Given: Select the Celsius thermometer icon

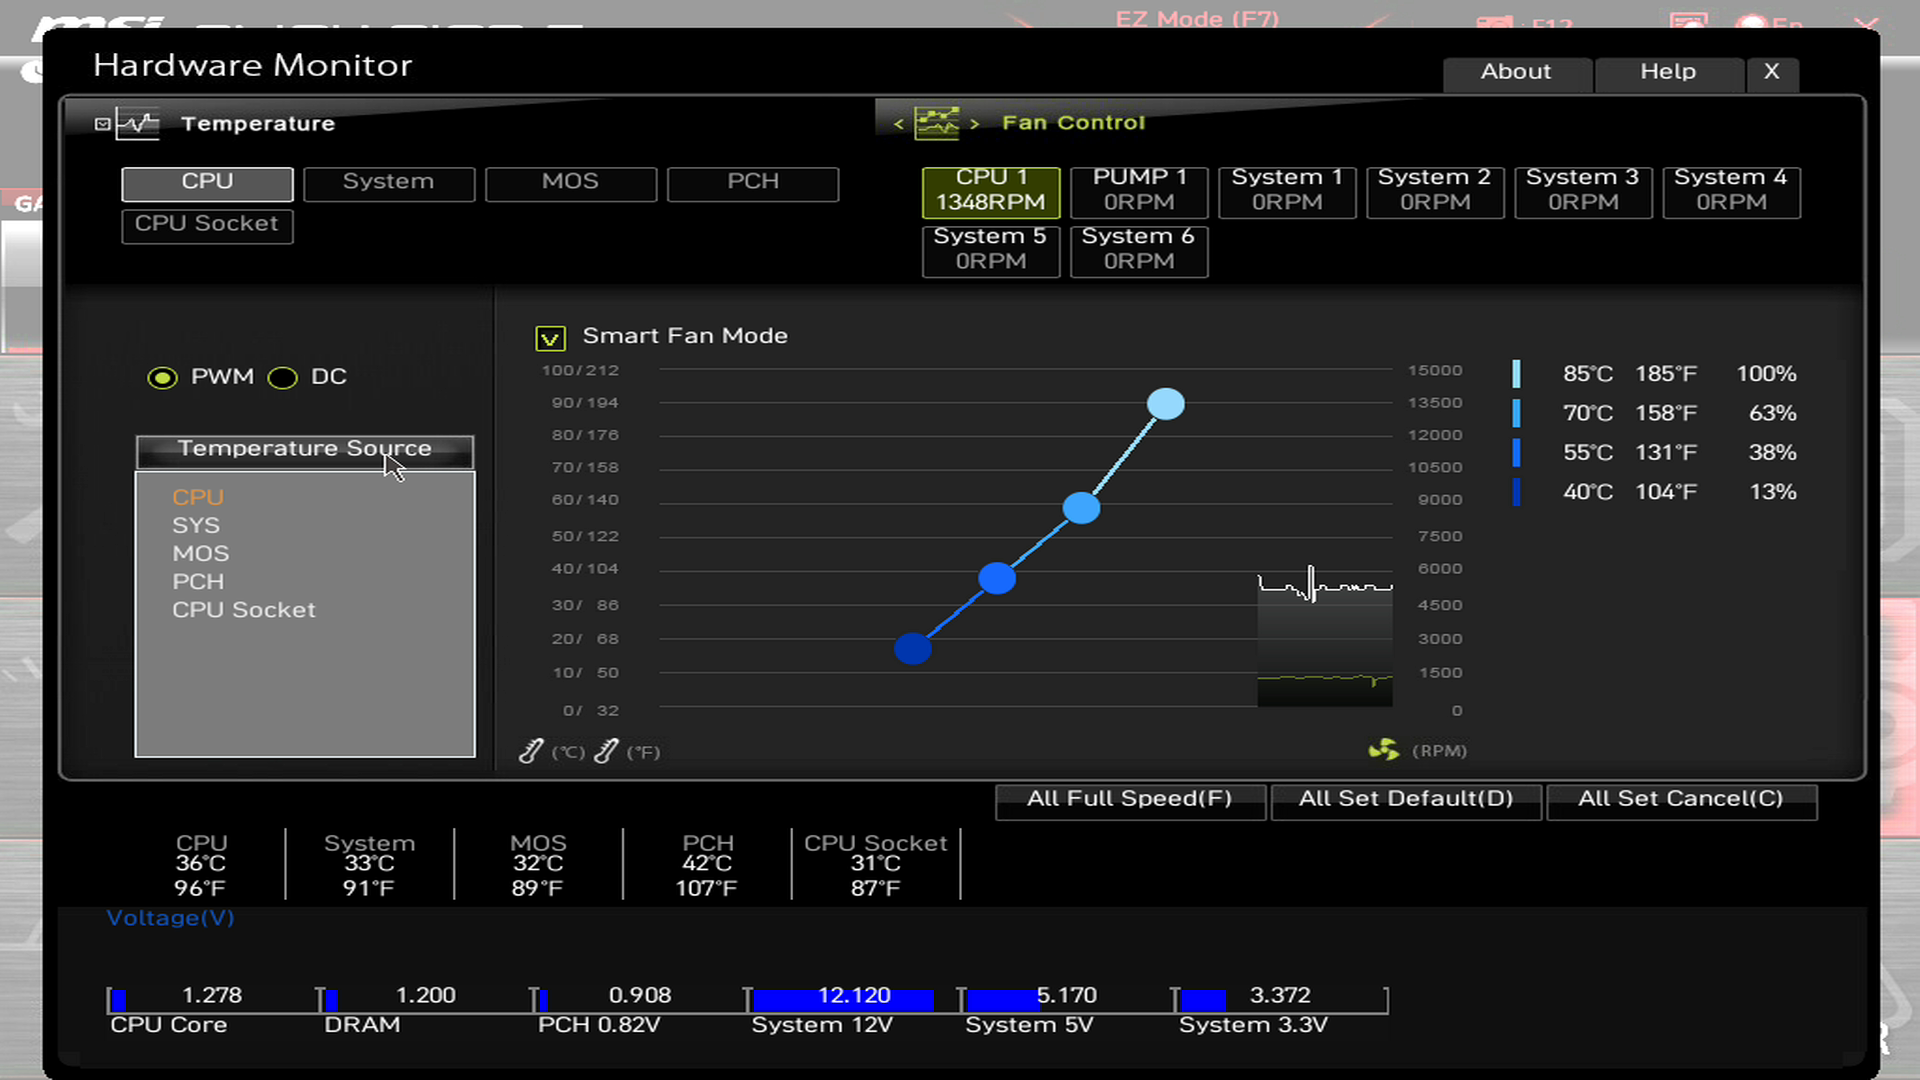Looking at the screenshot, I should [533, 748].
